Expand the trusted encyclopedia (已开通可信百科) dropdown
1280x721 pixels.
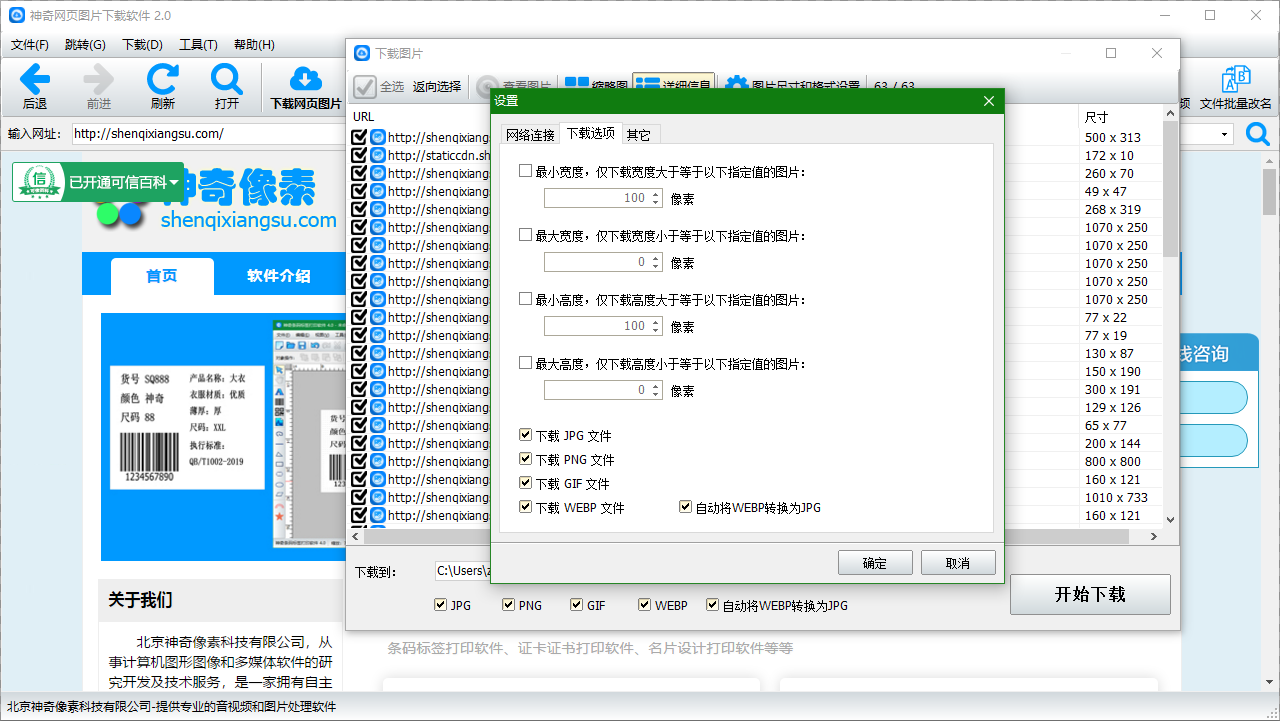point(174,183)
